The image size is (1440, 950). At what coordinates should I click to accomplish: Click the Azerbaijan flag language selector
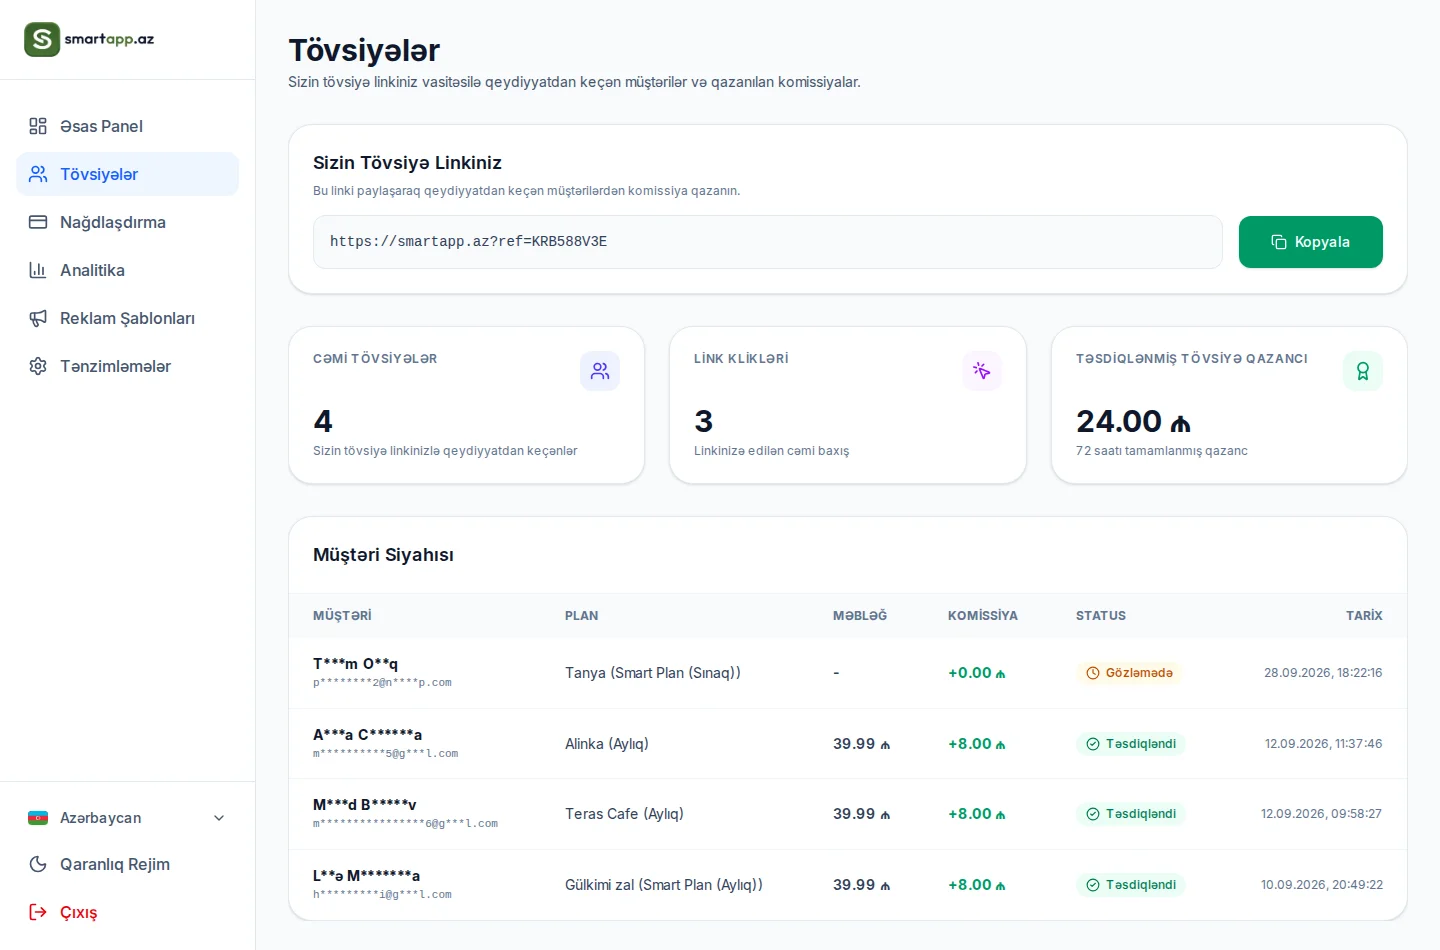coord(38,818)
